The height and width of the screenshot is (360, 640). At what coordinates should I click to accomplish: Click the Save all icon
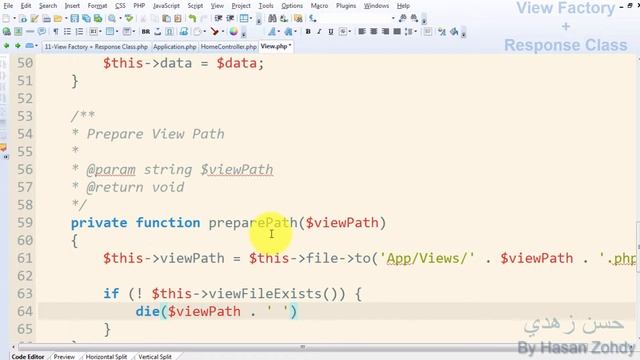[86, 18]
